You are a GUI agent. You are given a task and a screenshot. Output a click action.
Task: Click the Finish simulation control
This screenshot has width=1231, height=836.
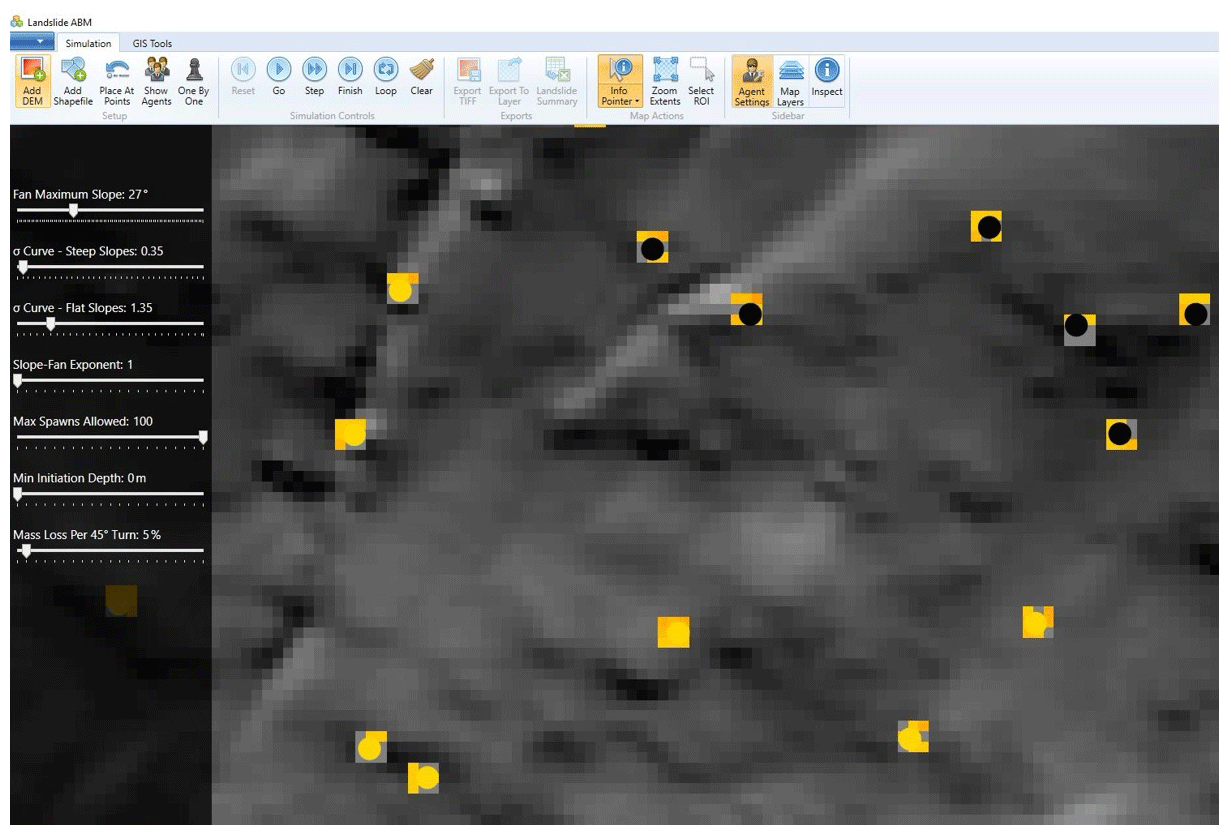click(350, 78)
